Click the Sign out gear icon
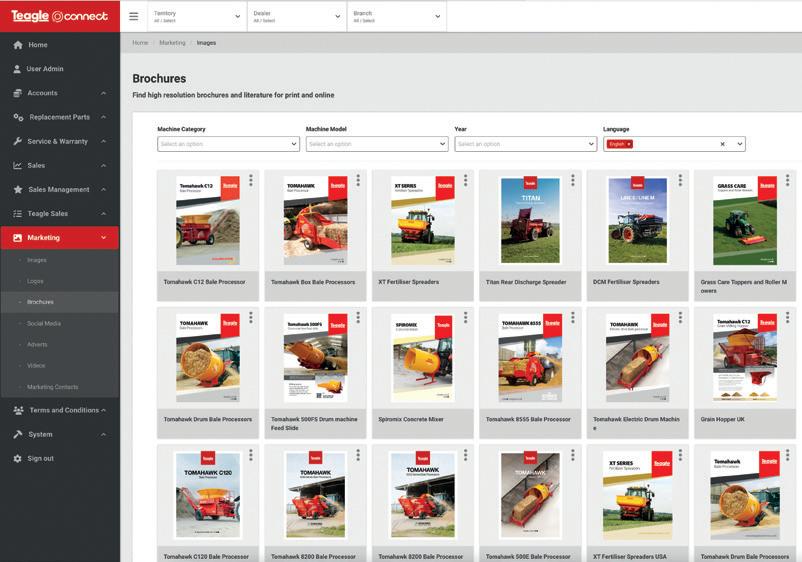802x562 pixels. pos(17,458)
